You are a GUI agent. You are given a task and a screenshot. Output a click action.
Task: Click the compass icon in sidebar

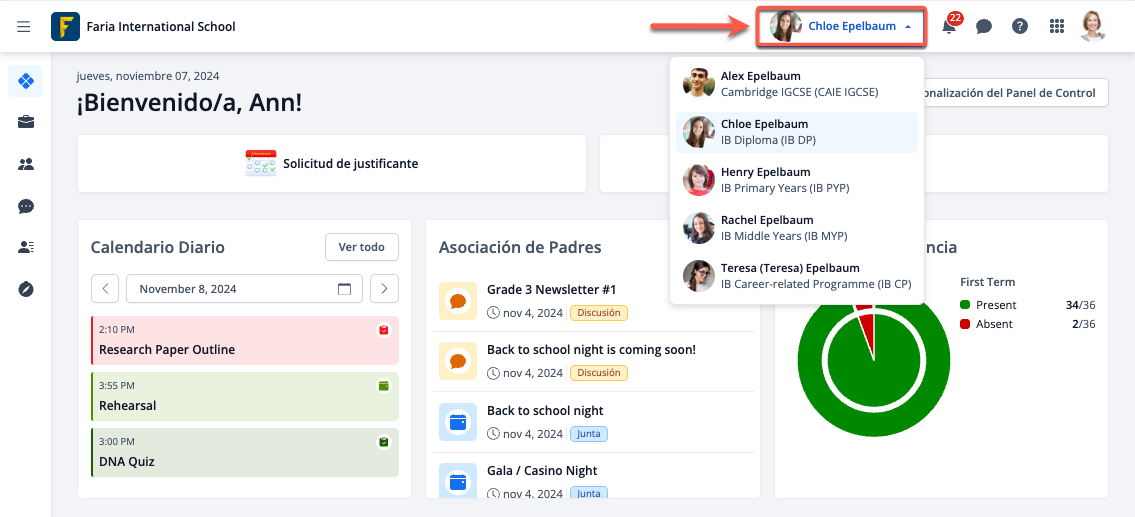point(26,289)
